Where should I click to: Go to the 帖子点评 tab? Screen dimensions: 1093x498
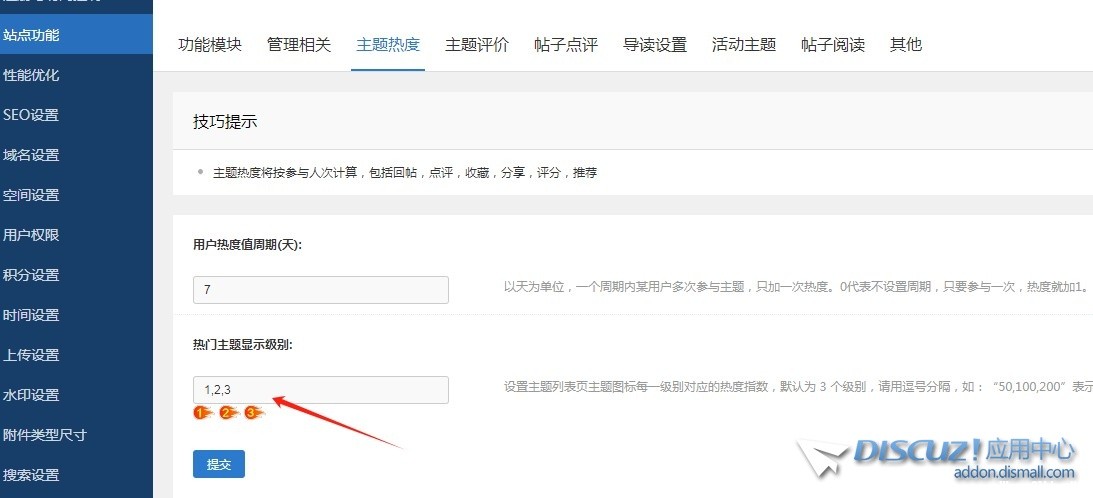tap(566, 45)
